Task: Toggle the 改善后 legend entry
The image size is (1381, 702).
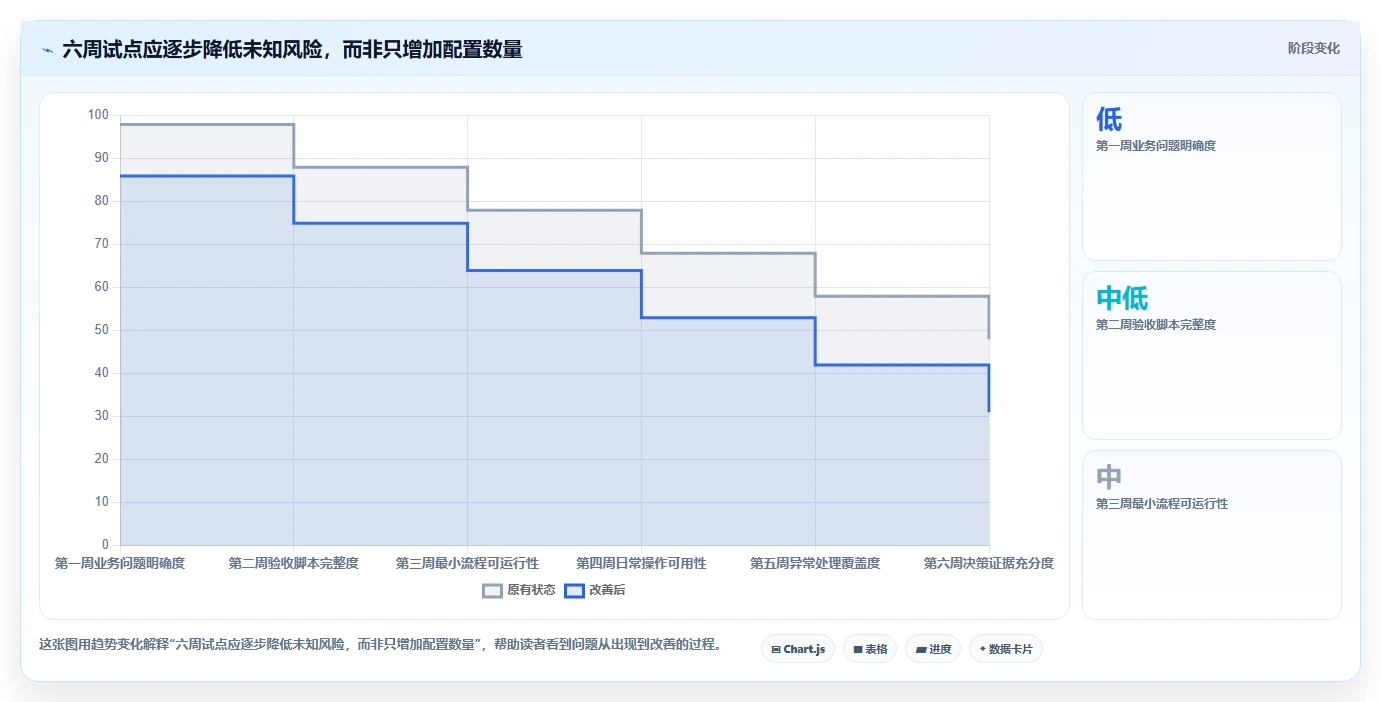Action: [x=595, y=590]
